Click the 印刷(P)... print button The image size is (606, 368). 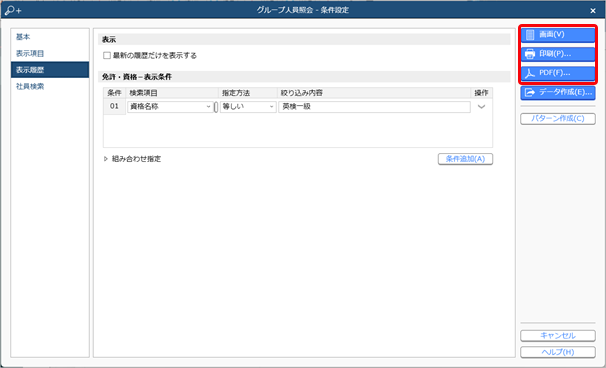click(x=558, y=54)
